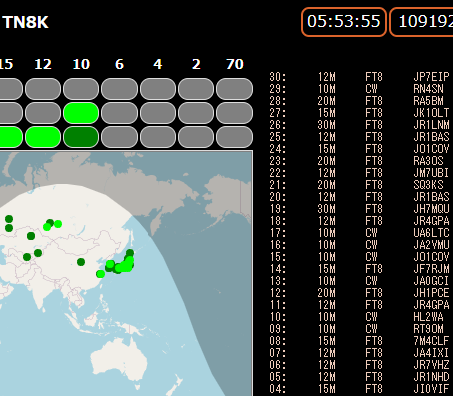Click log entry 05 callsign JR1NHD
The width and height of the screenshot is (453, 396).
[x=431, y=377]
